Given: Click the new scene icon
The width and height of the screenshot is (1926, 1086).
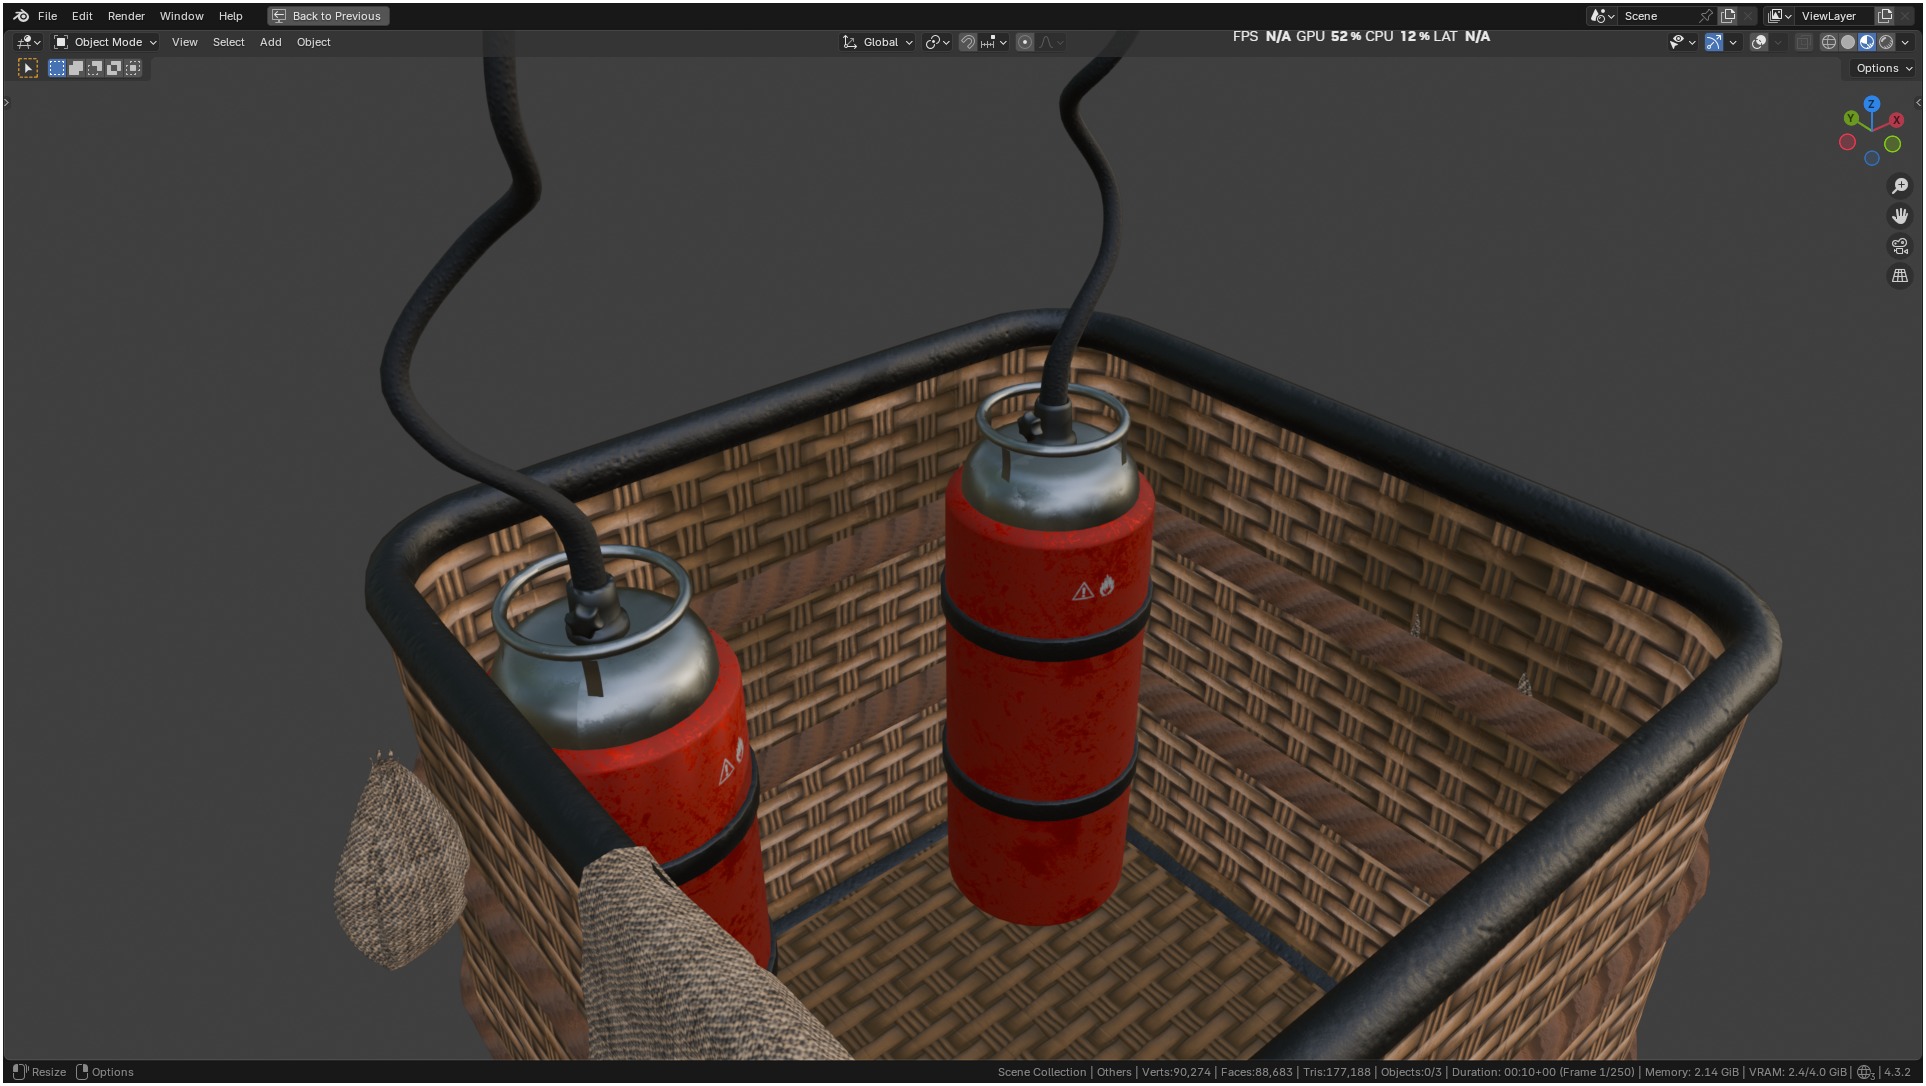Looking at the screenshot, I should 1728,16.
